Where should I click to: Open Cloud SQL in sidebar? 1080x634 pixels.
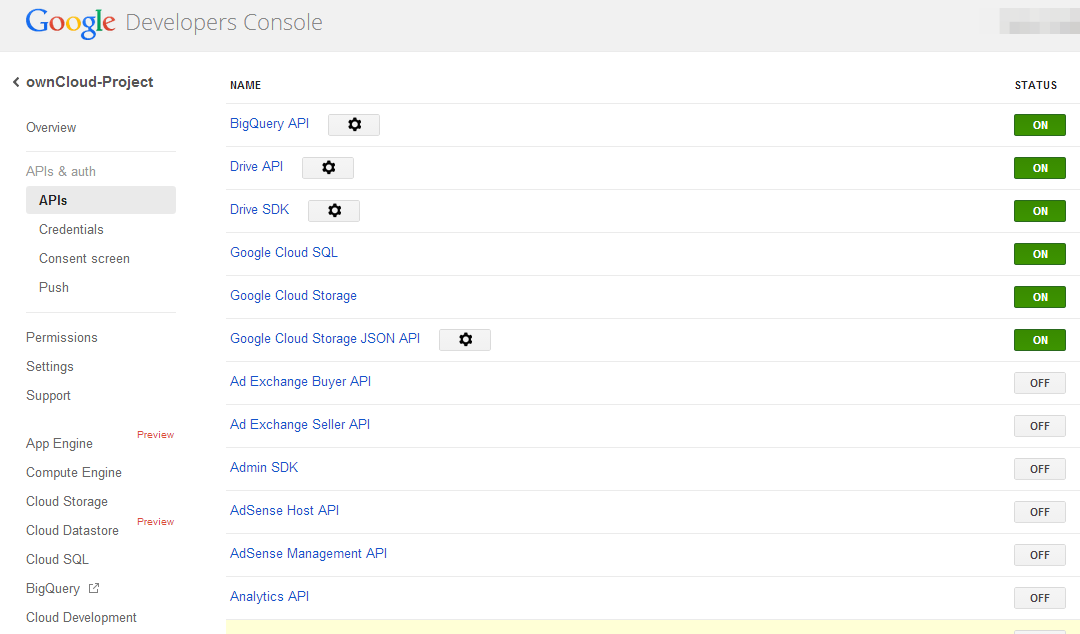click(57, 560)
